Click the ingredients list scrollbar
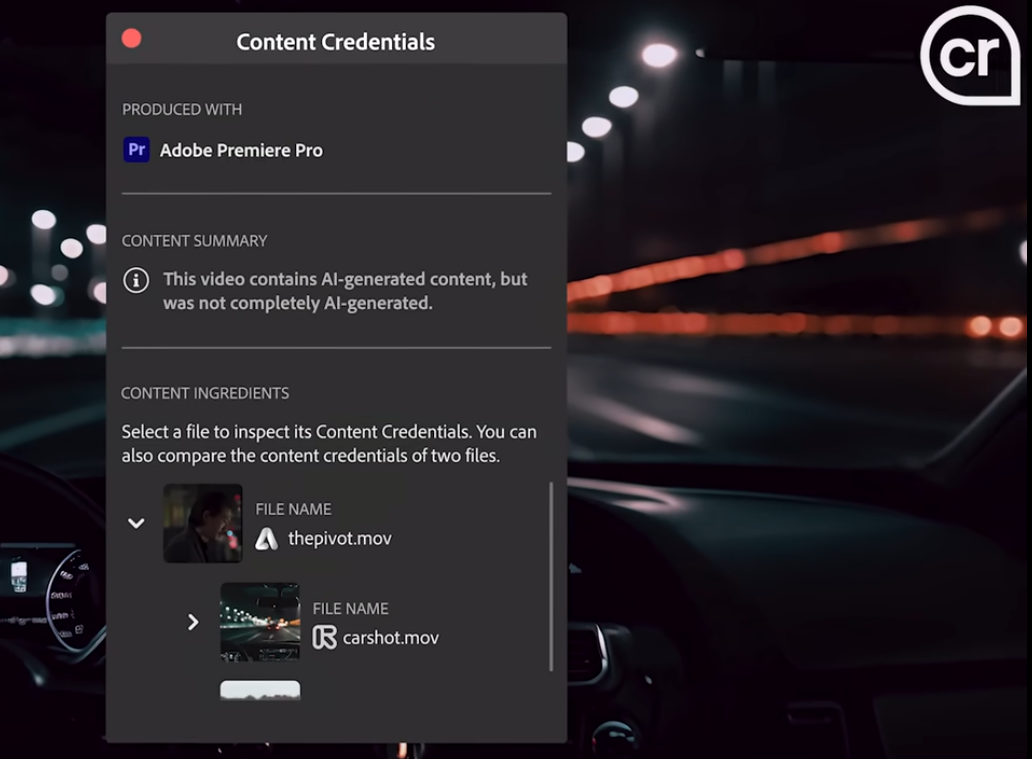This screenshot has height=759, width=1032. [551, 577]
